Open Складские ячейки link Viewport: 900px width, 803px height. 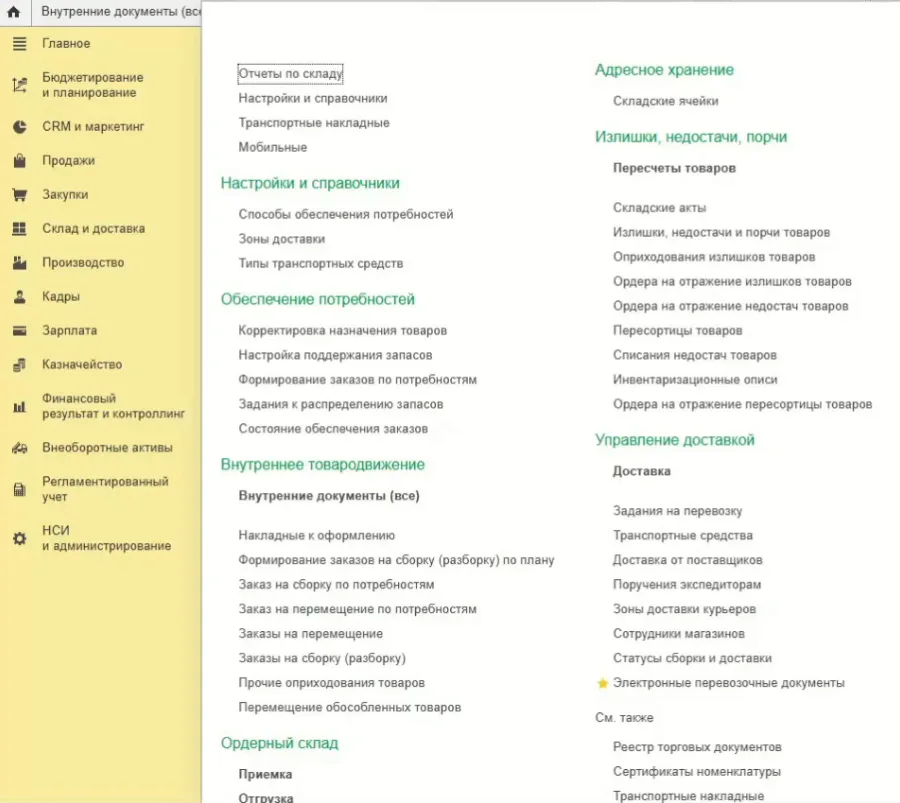coord(666,101)
